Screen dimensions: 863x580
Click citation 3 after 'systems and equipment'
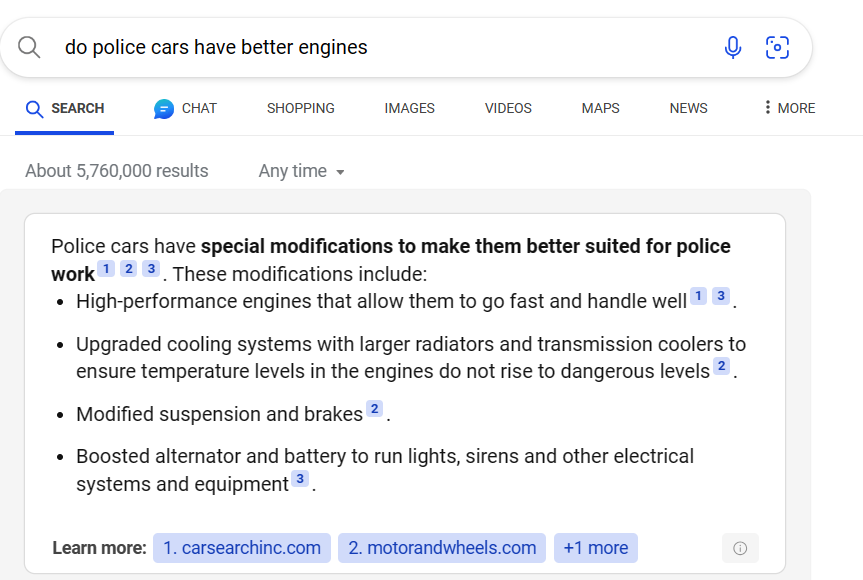(x=300, y=479)
